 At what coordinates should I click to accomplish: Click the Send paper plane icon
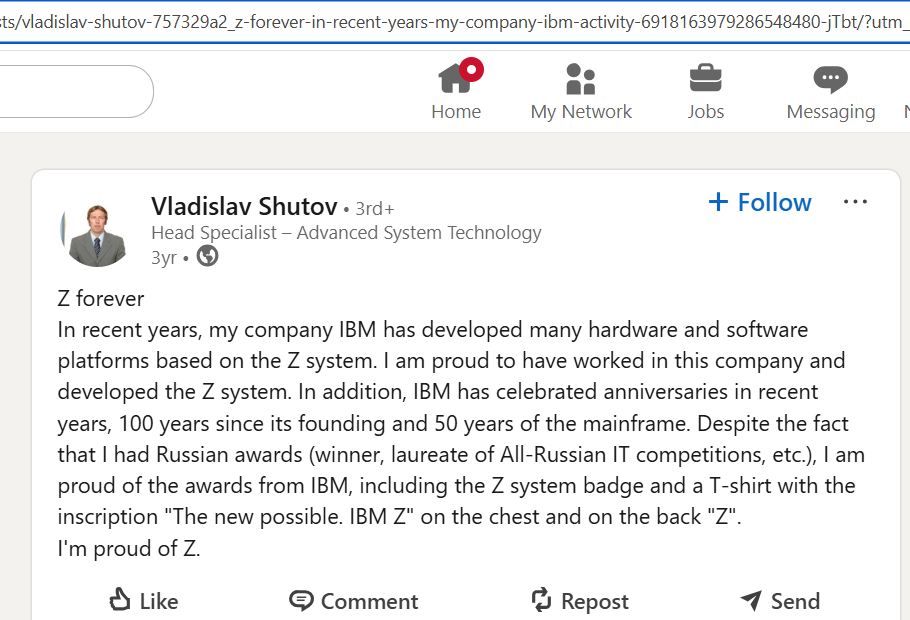point(751,600)
